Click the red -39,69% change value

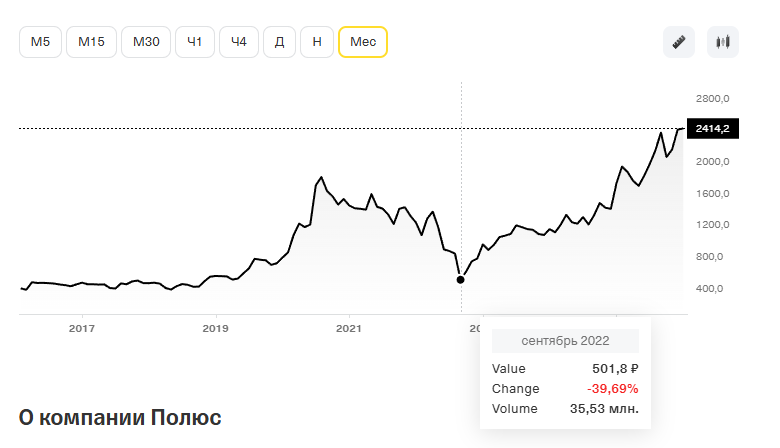(x=614, y=388)
